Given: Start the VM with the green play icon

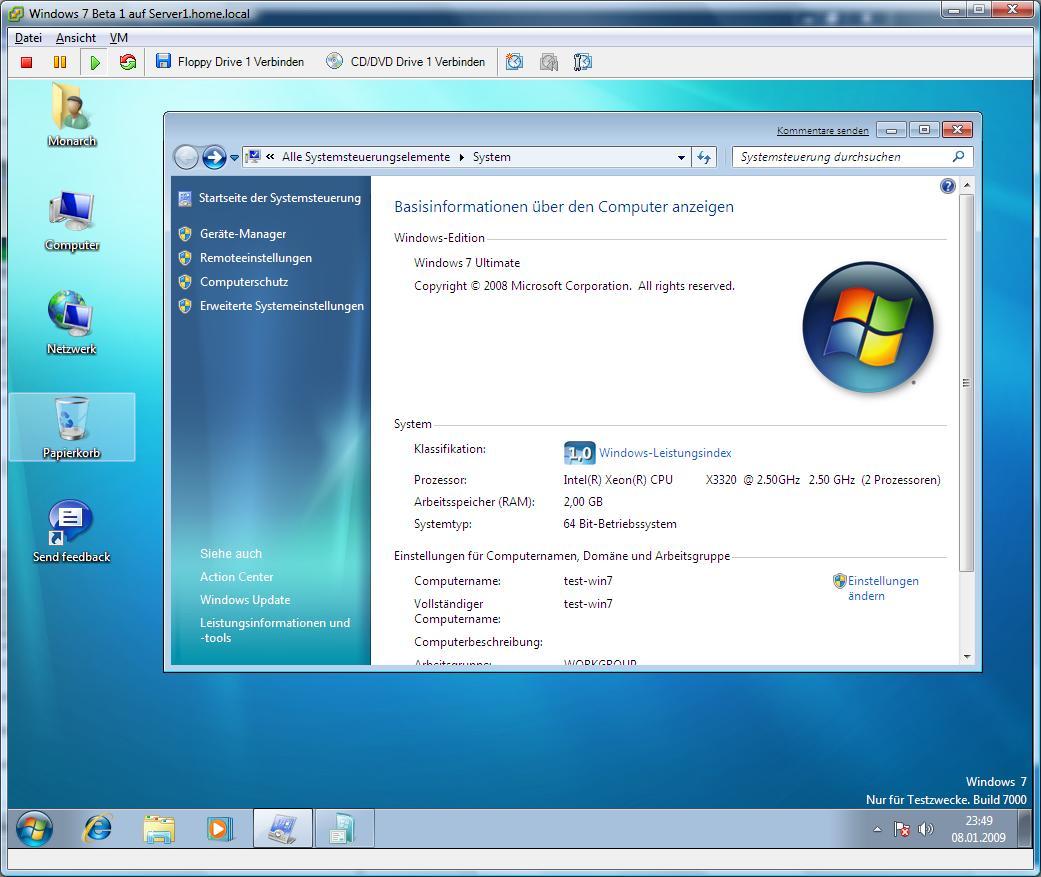Looking at the screenshot, I should [x=95, y=62].
